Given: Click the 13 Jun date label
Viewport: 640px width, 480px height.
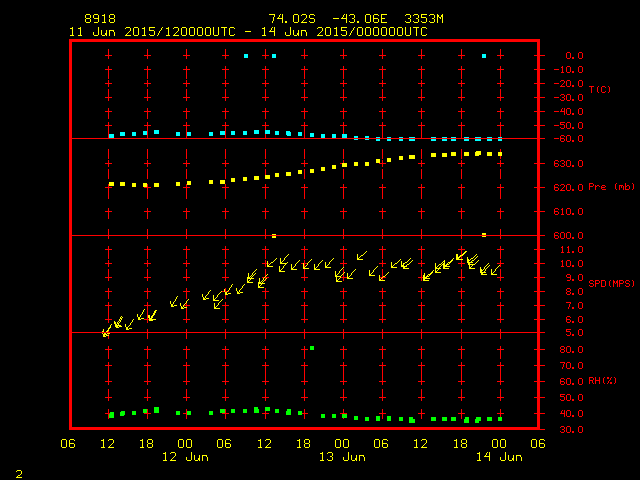Looking at the screenshot, I should 342,457.
